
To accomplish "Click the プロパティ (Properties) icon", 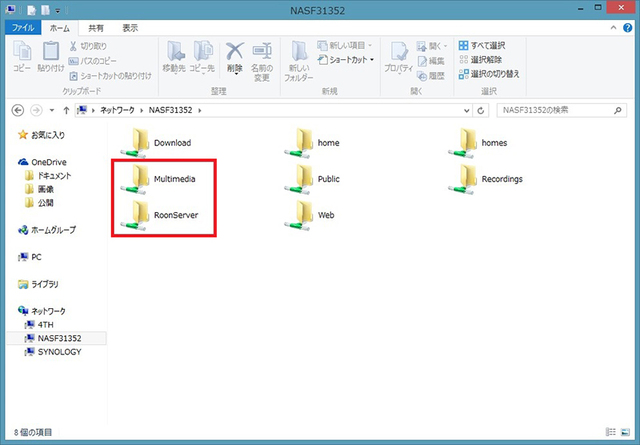I will pos(398,58).
